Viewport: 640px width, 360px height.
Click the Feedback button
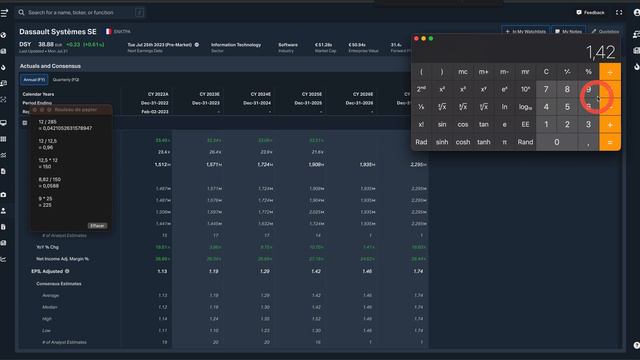point(590,13)
